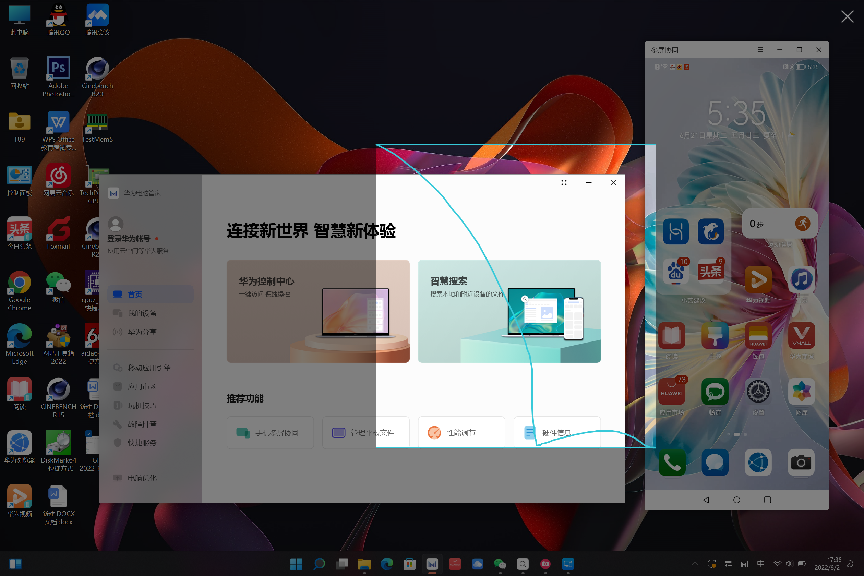864x576 pixels.
Task: Select Recycle Bin desktop icon
Action: click(19, 73)
